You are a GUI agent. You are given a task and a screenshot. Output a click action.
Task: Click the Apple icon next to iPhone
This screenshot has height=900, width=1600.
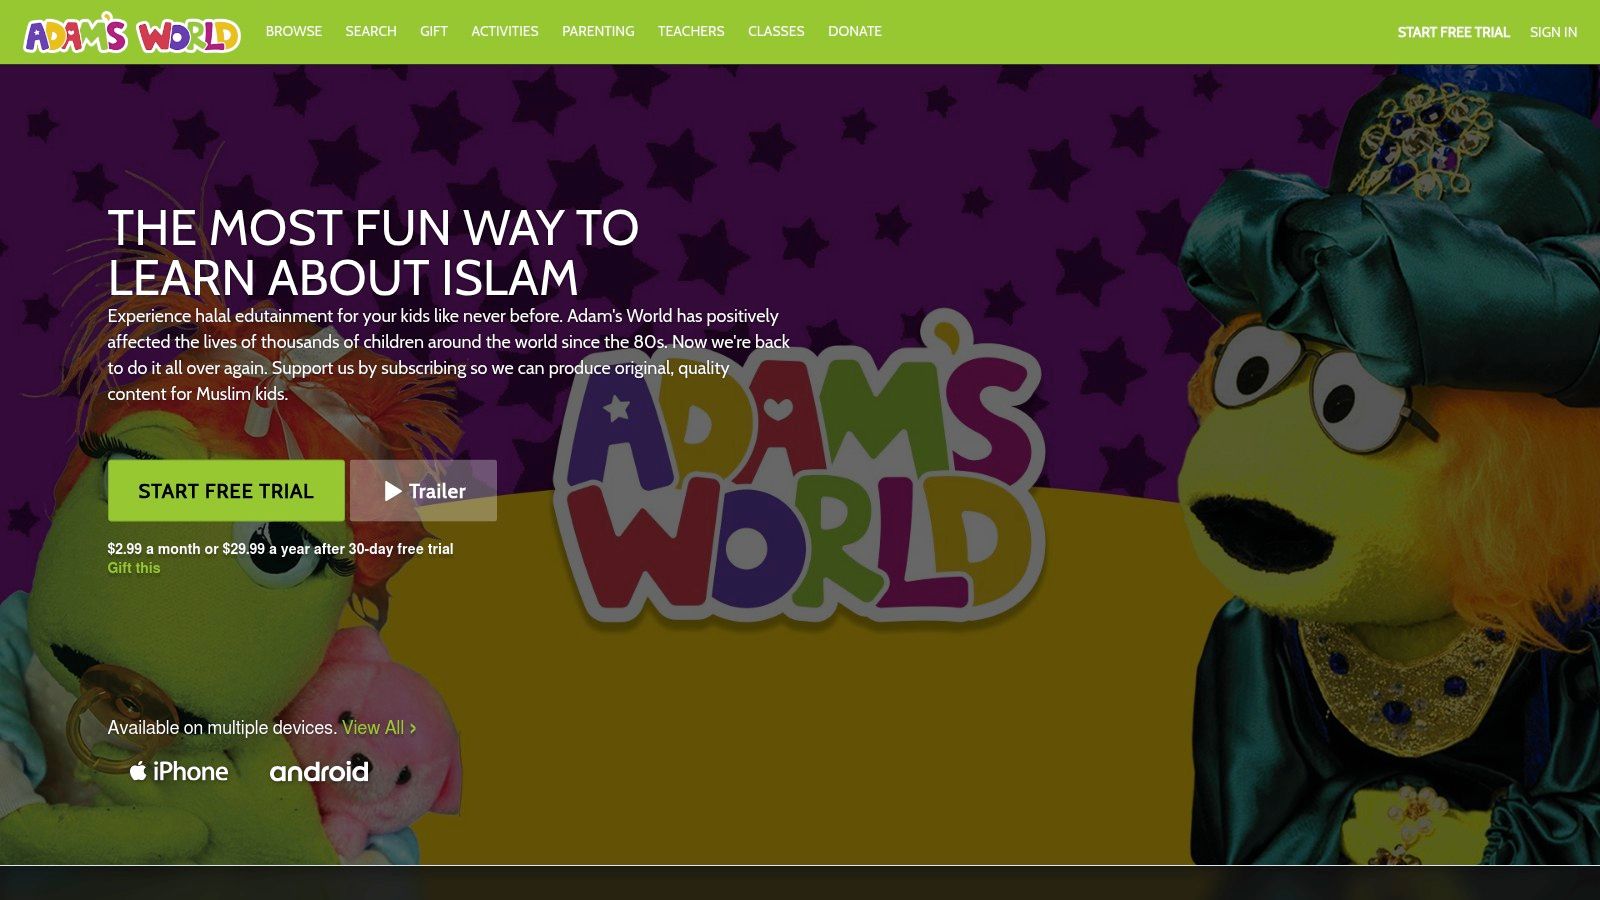[x=136, y=771]
